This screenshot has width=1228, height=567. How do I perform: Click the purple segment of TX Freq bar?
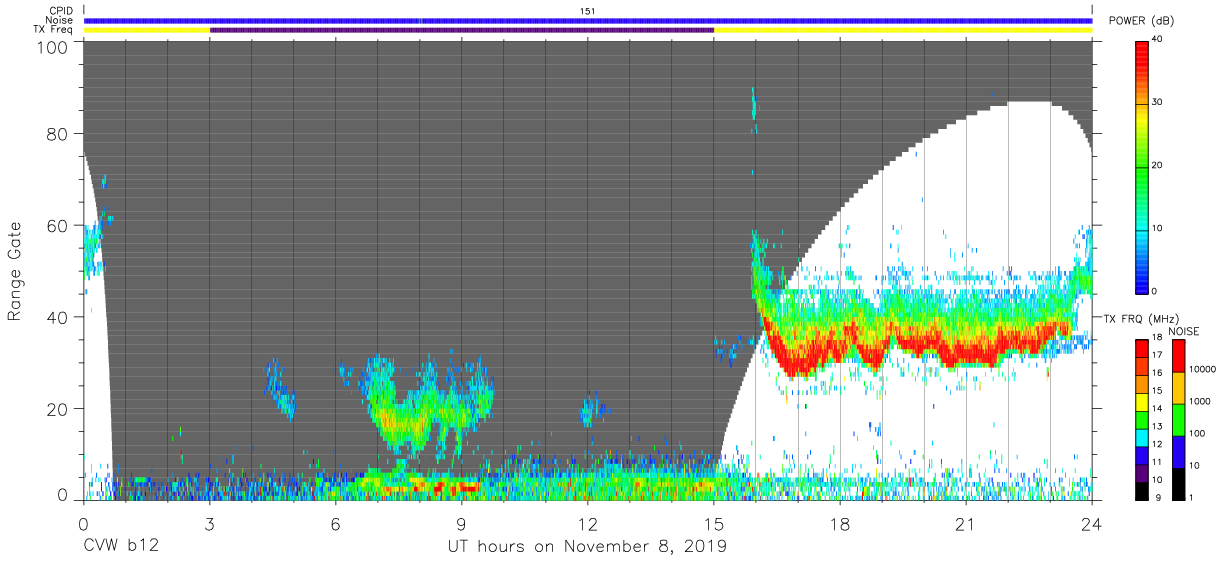tap(462, 30)
